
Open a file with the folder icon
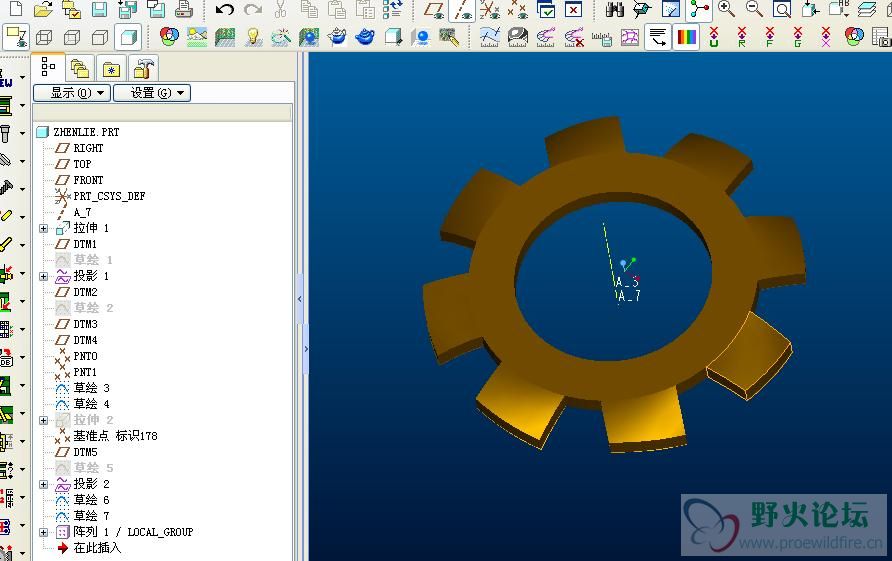pyautogui.click(x=43, y=9)
